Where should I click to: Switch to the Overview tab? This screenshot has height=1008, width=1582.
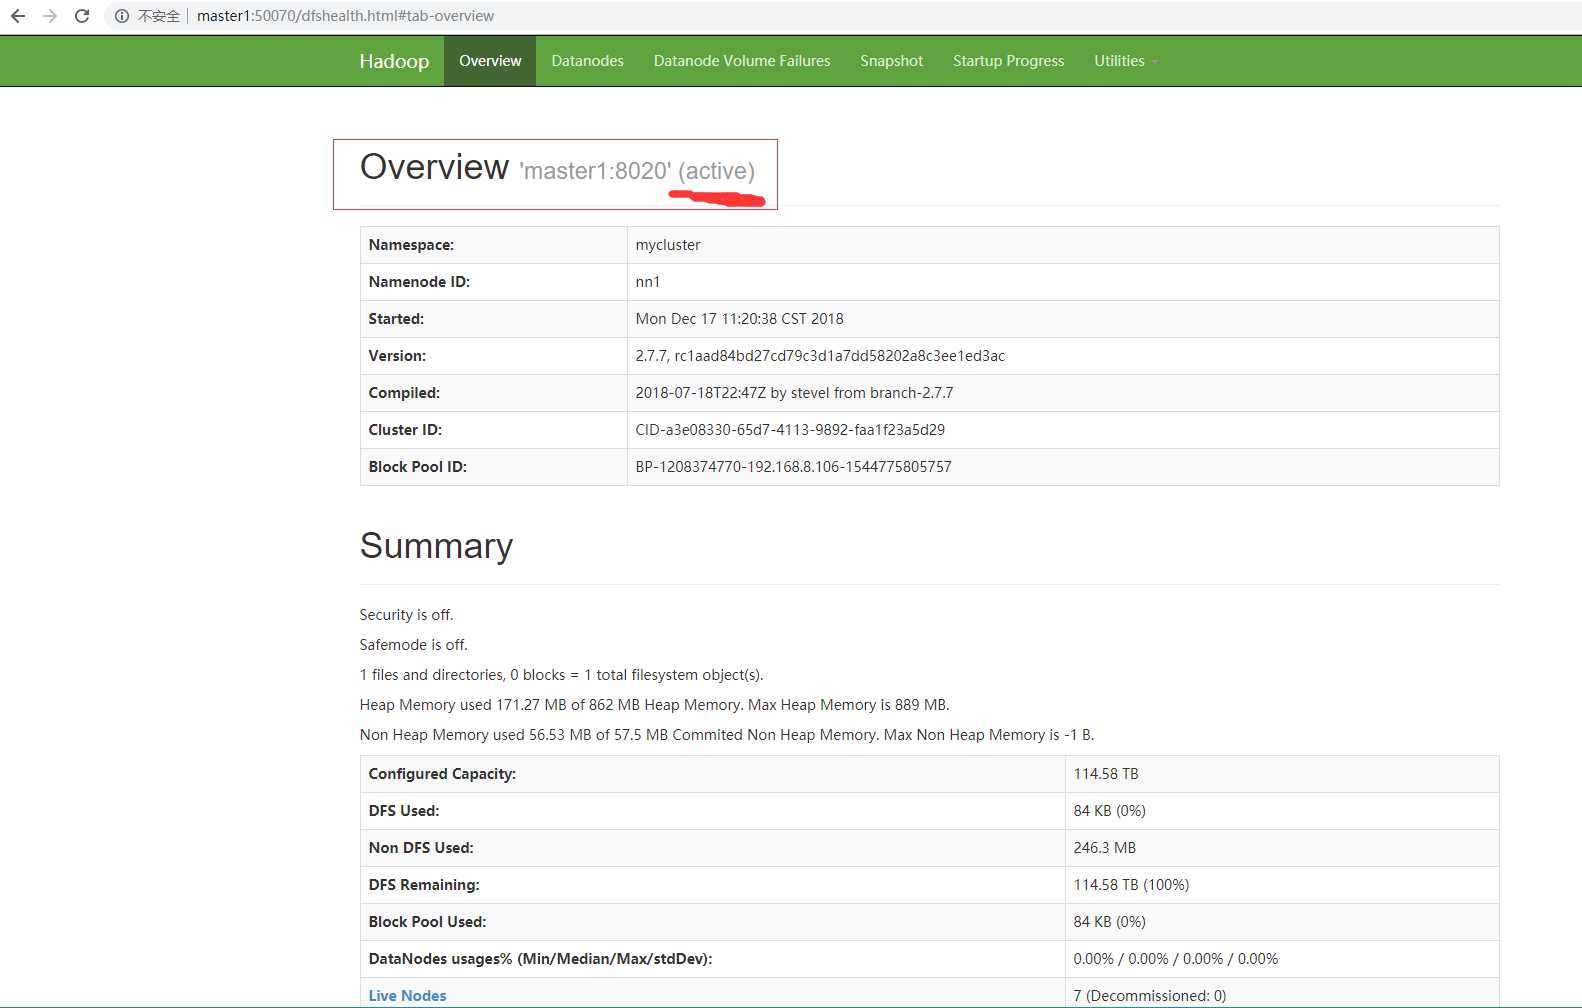(x=490, y=61)
